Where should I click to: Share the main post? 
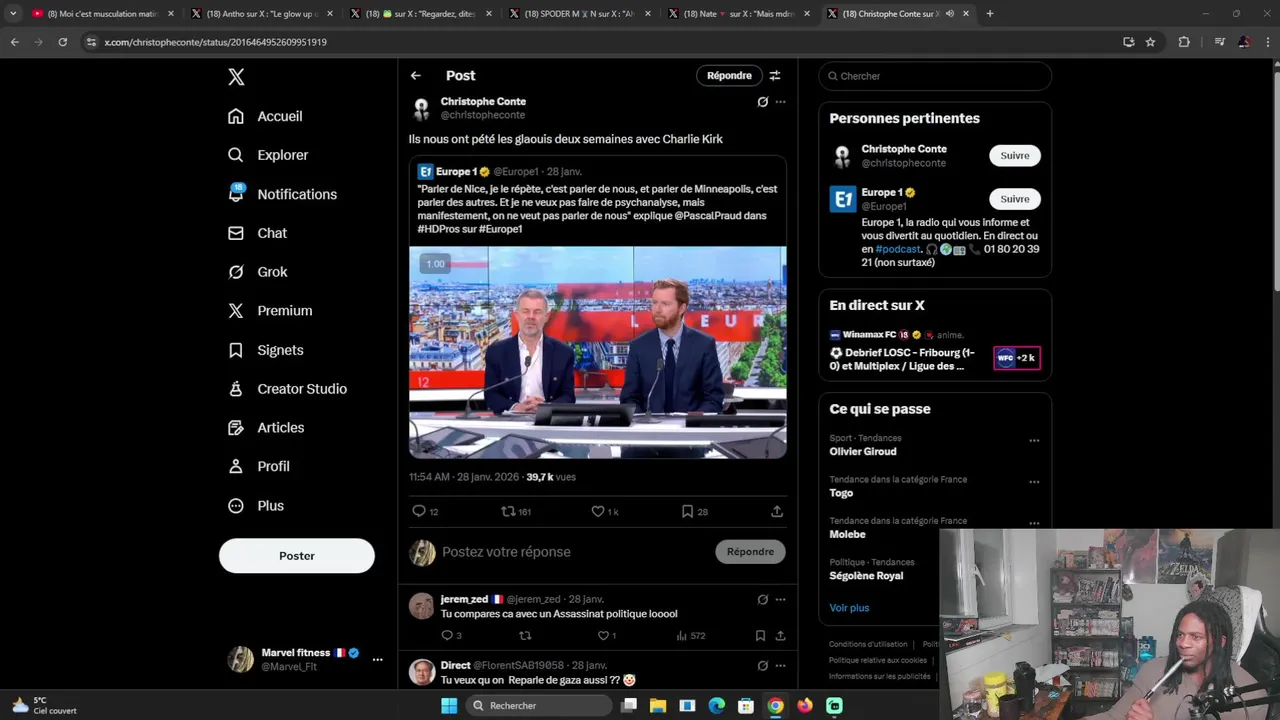777,511
